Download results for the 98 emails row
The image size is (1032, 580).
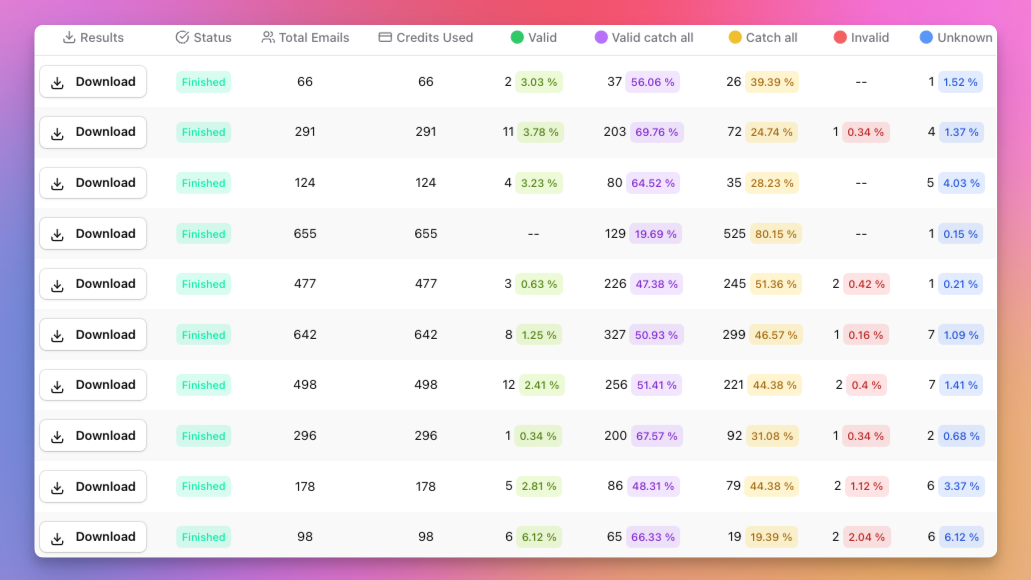coord(93,537)
